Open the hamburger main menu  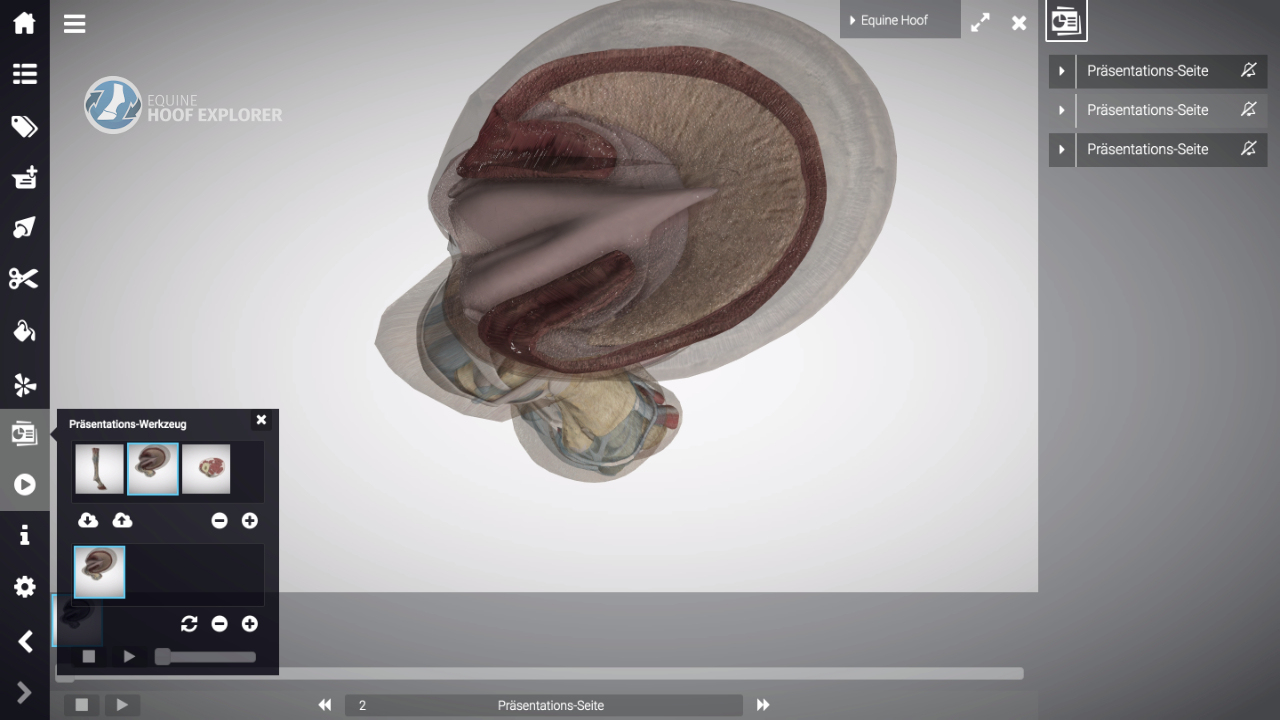pyautogui.click(x=75, y=24)
